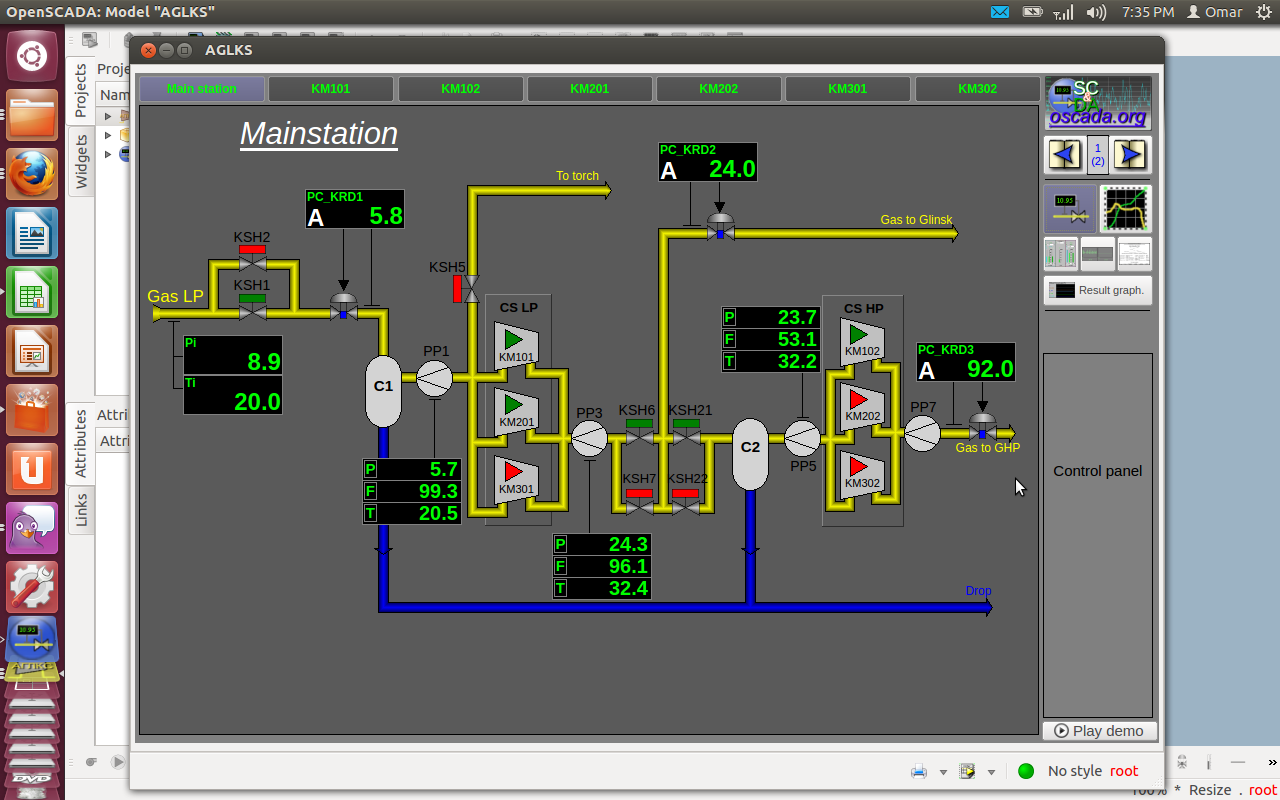This screenshot has width=1280, height=800.
Task: Toggle the KSH7 valve
Action: pyautogui.click(x=638, y=506)
